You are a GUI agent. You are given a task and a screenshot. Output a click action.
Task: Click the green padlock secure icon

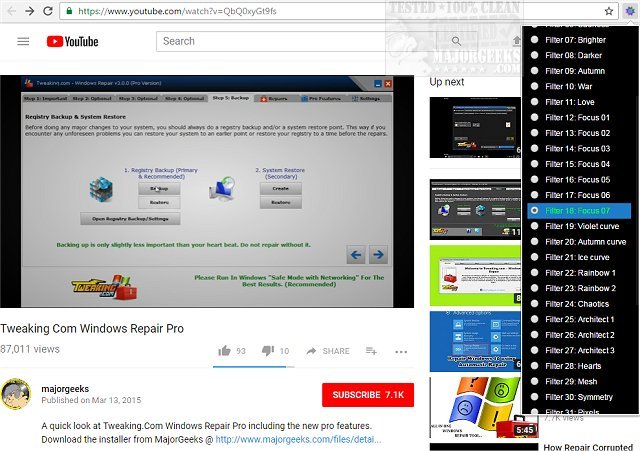tap(69, 11)
